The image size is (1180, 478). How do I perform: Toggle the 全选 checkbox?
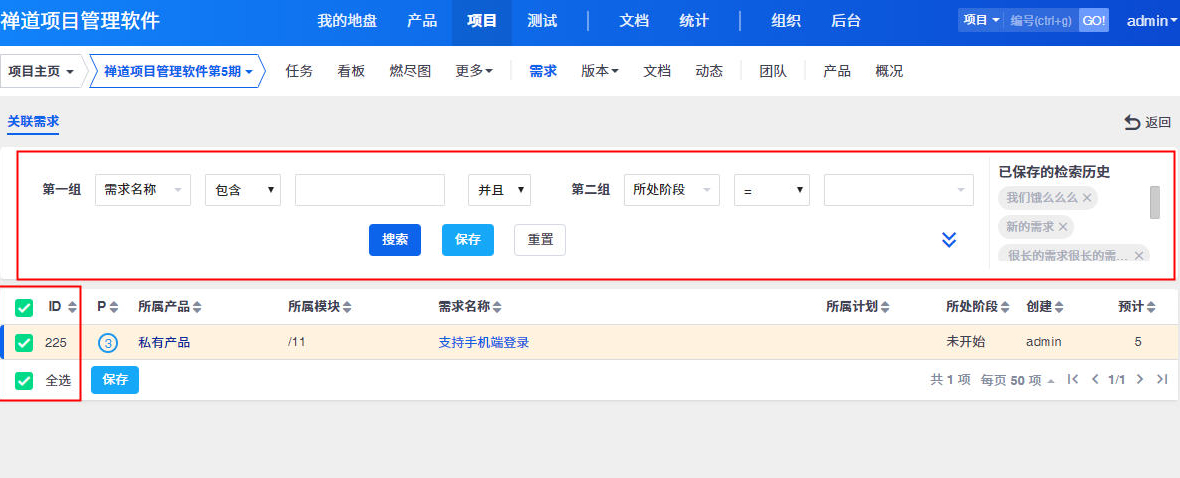[x=25, y=380]
